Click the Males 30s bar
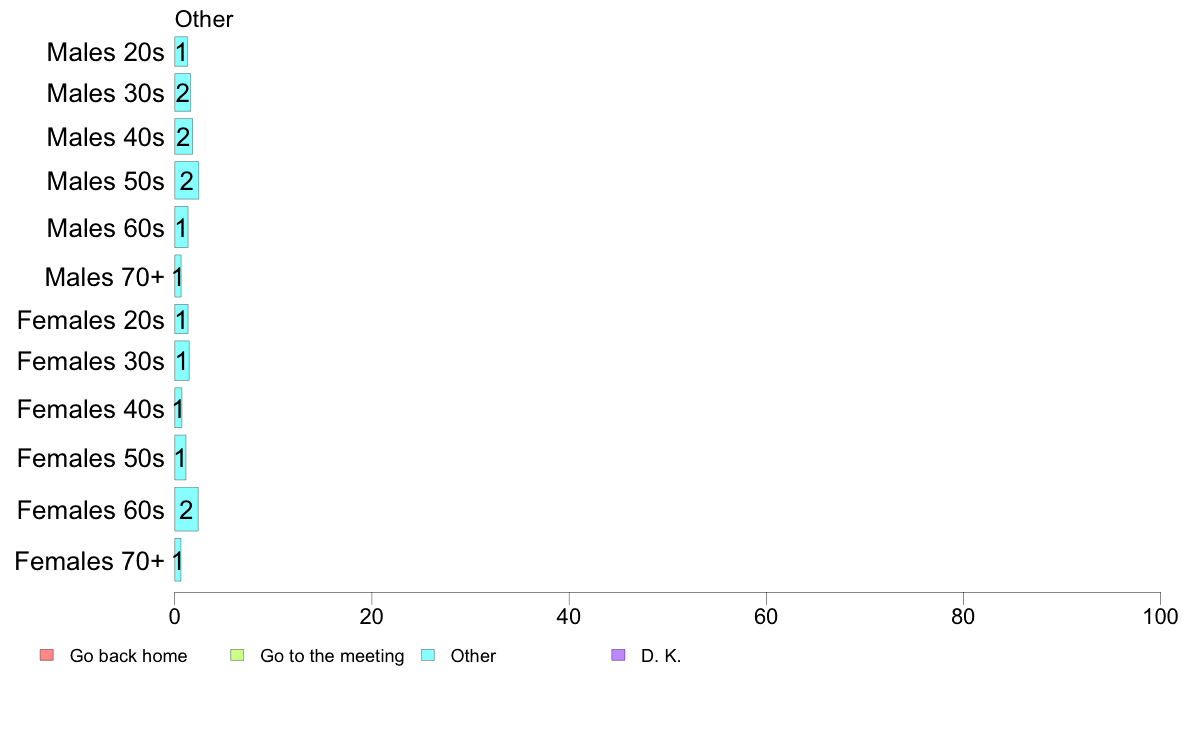1188x736 pixels. pos(182,93)
